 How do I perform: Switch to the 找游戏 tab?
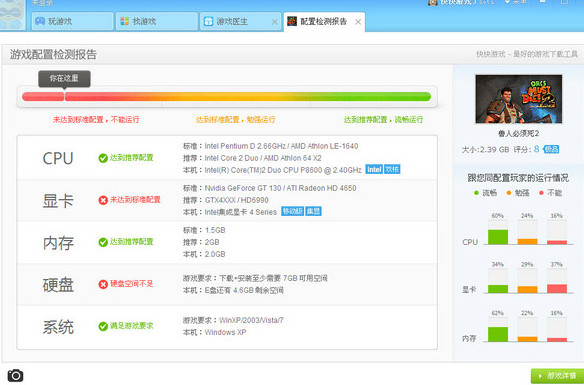156,21
